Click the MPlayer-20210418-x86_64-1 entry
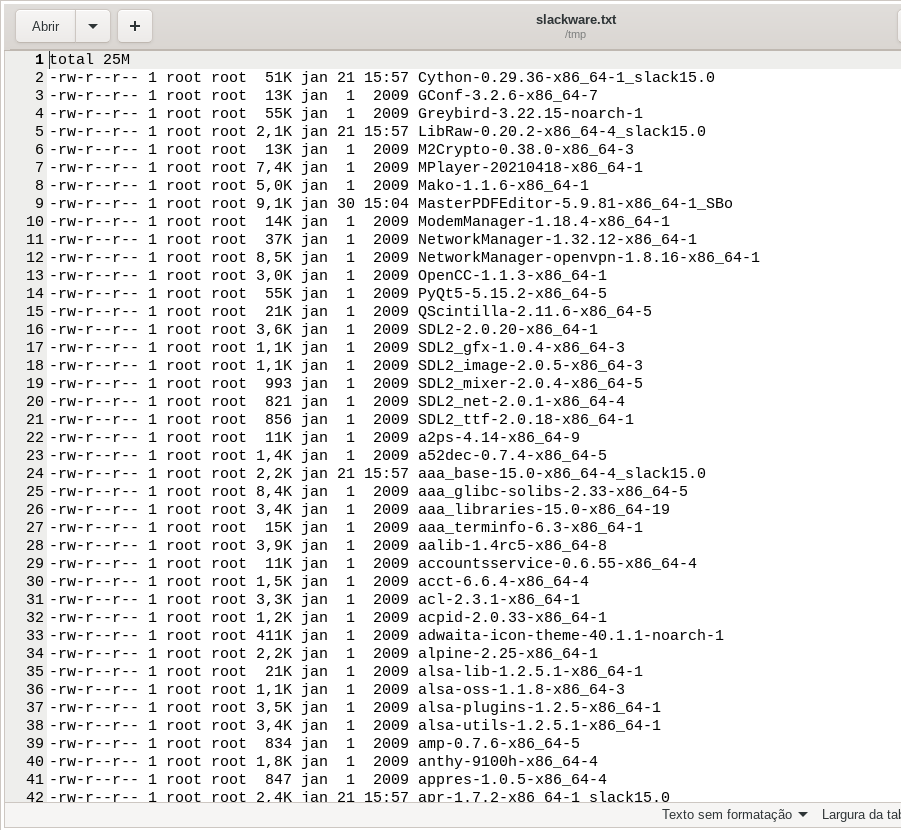 530,167
